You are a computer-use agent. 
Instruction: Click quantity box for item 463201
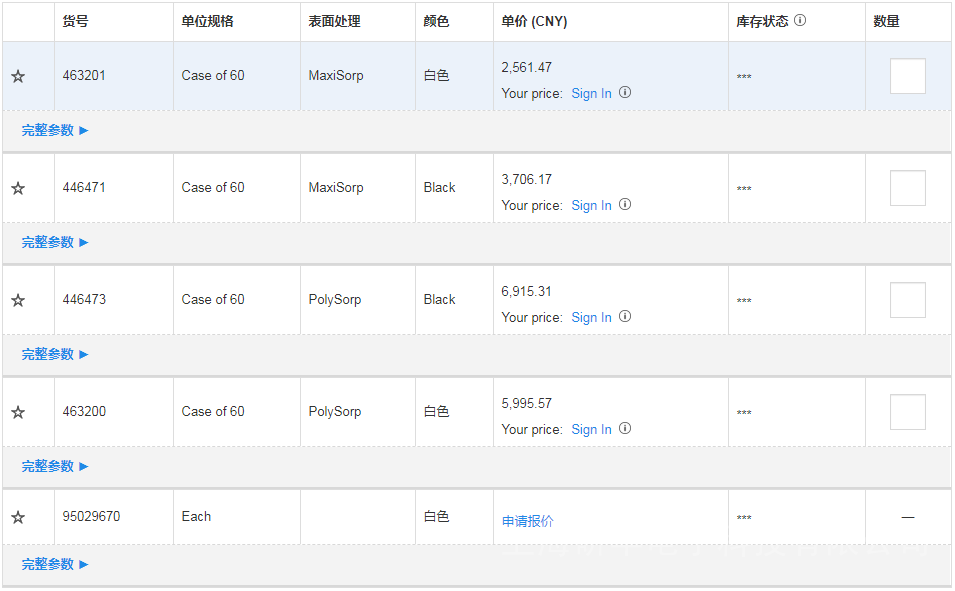coord(907,76)
